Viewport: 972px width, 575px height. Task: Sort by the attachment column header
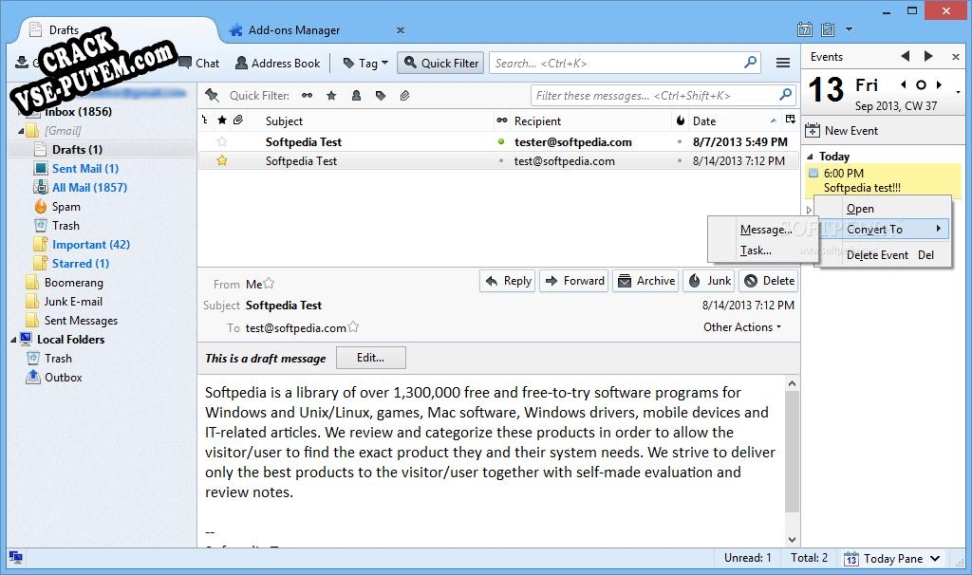(x=238, y=120)
